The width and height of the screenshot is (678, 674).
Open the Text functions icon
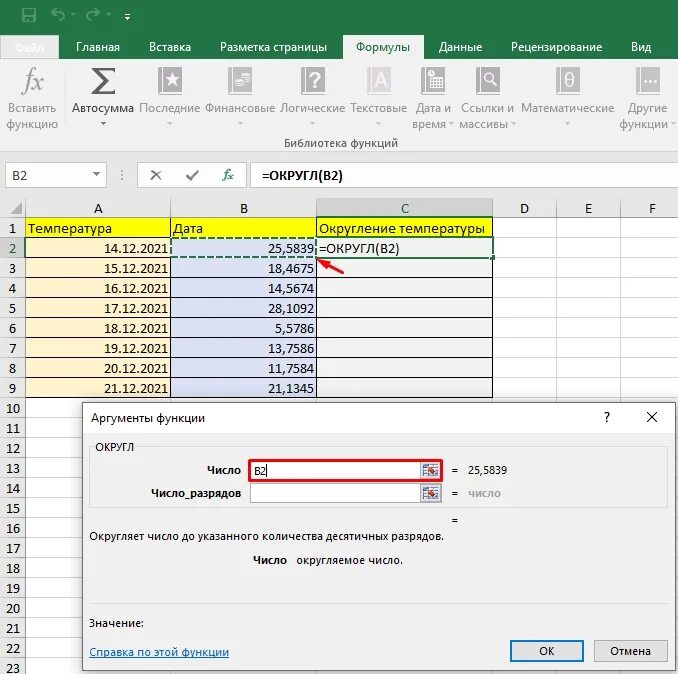(x=379, y=81)
